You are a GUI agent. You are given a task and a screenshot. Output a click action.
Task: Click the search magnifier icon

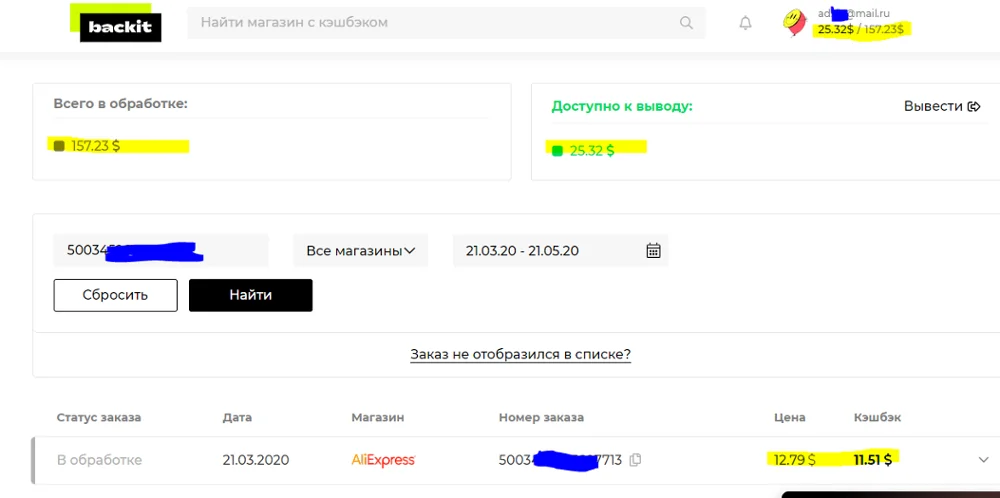(686, 23)
